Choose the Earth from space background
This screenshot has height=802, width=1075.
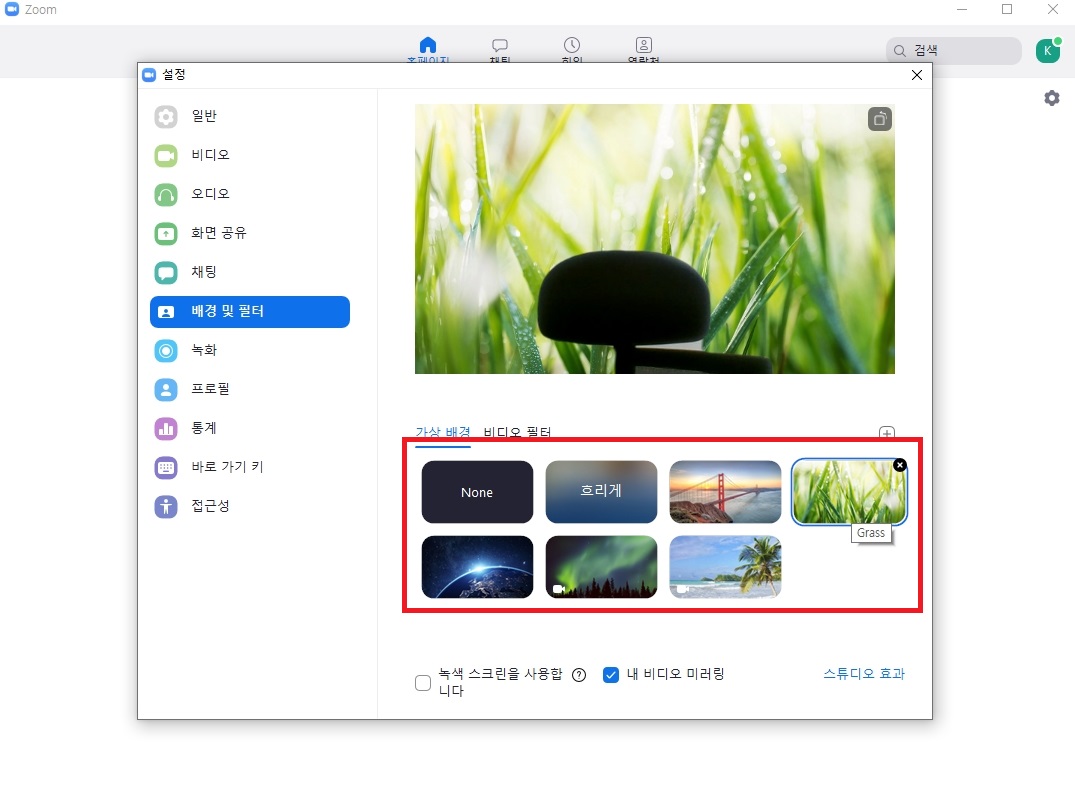[x=477, y=567]
